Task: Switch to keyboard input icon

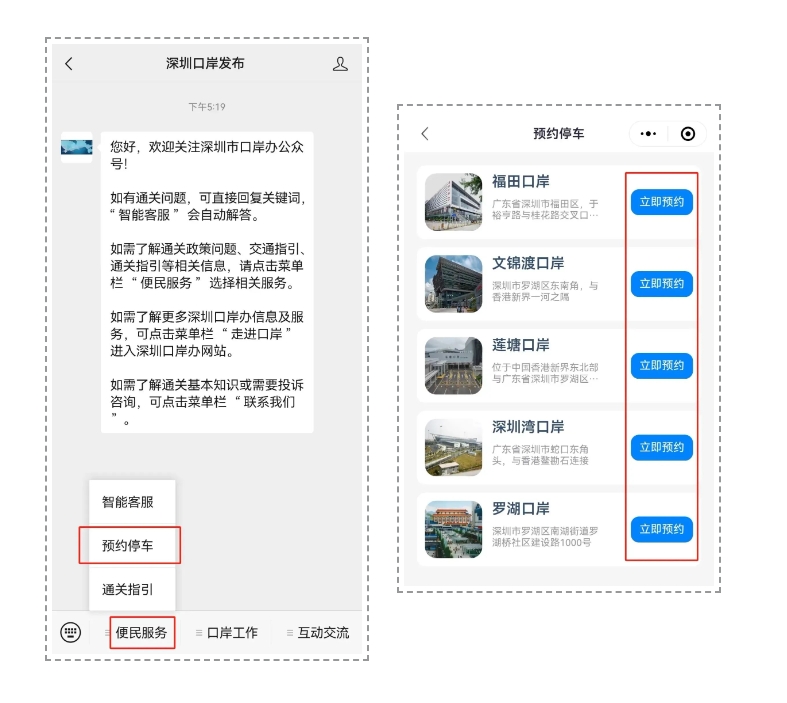Action: (70, 632)
